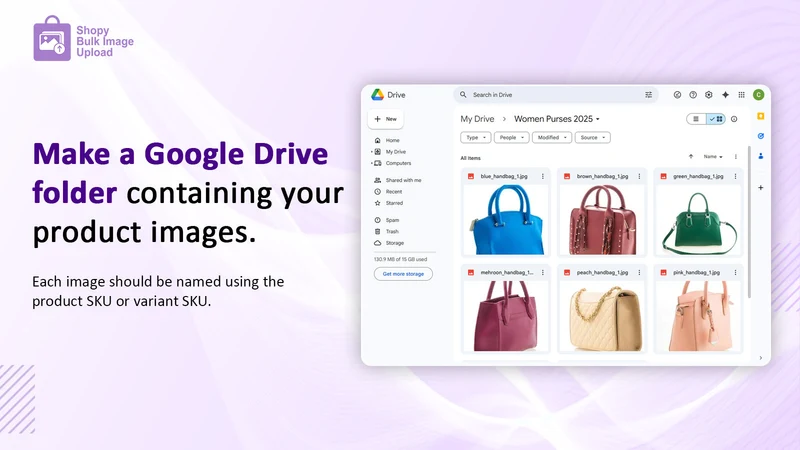Viewport: 800px width, 450px height.
Task: Open more options for mehroon_handbag file
Action: pos(543,273)
